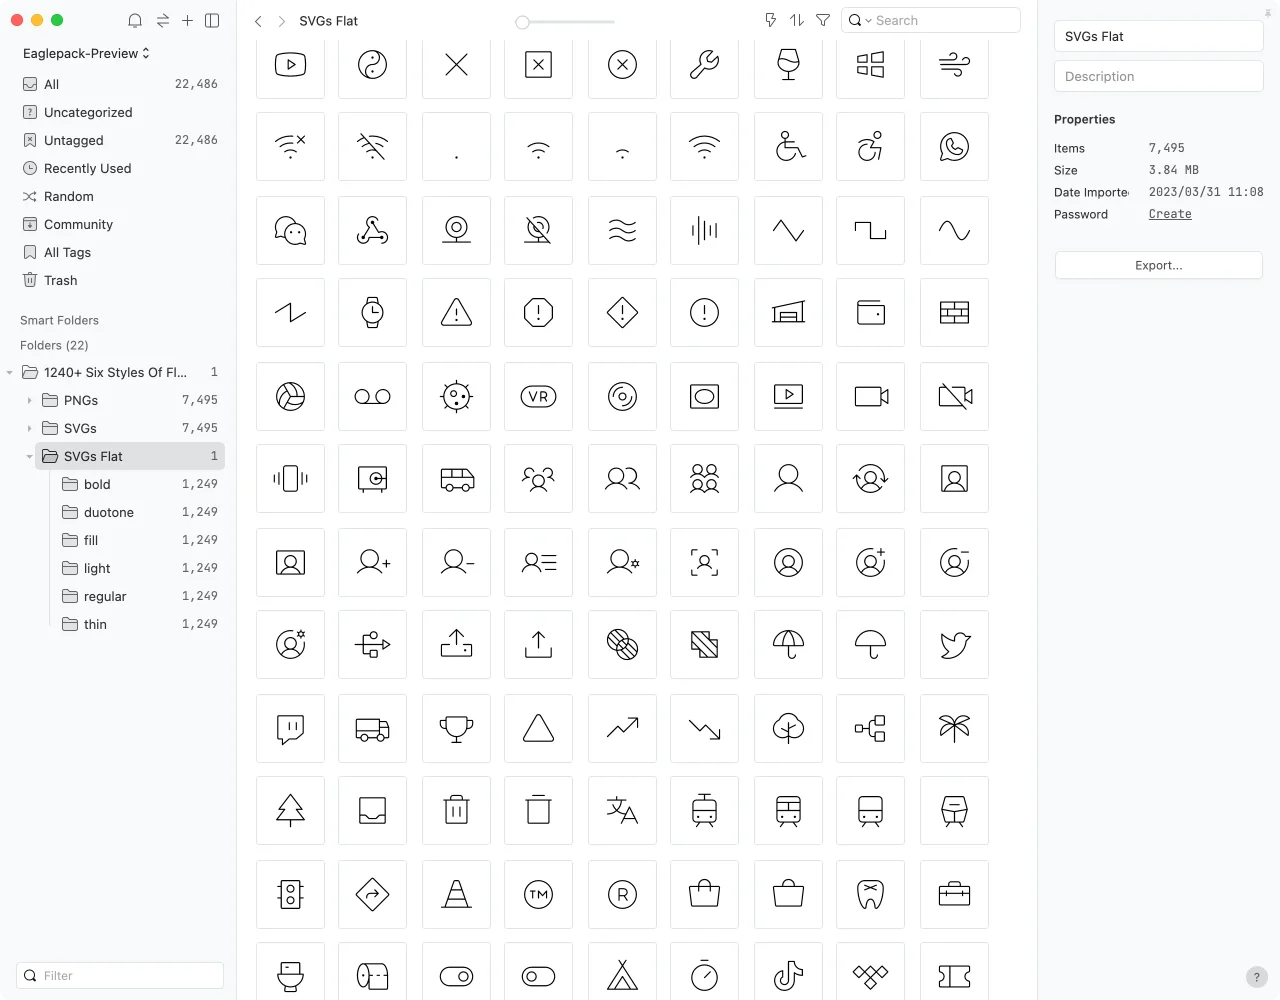Open the Eaglepack-Preview library switcher
Image resolution: width=1280 pixels, height=1000 pixels.
tap(86, 53)
